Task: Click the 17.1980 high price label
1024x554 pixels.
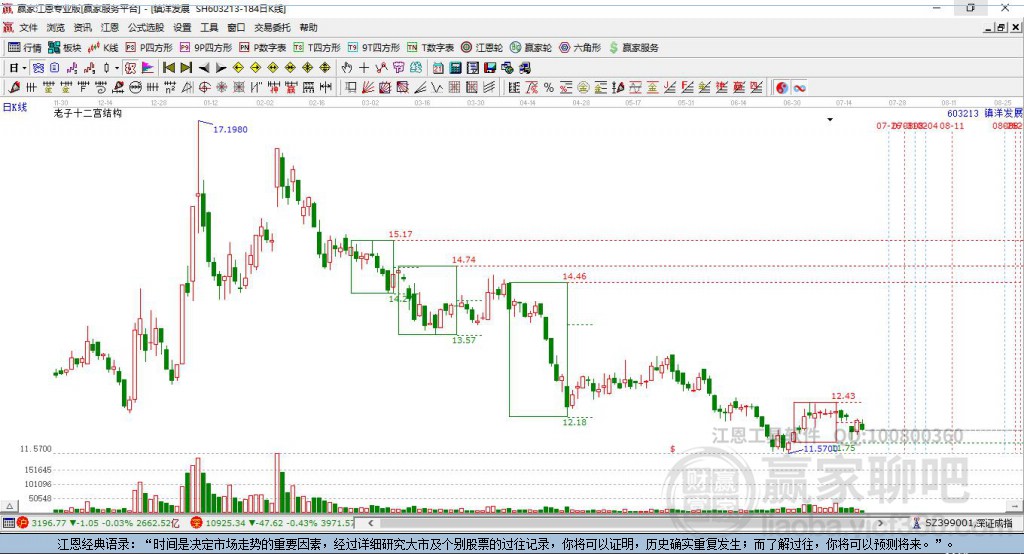Action: (x=231, y=129)
